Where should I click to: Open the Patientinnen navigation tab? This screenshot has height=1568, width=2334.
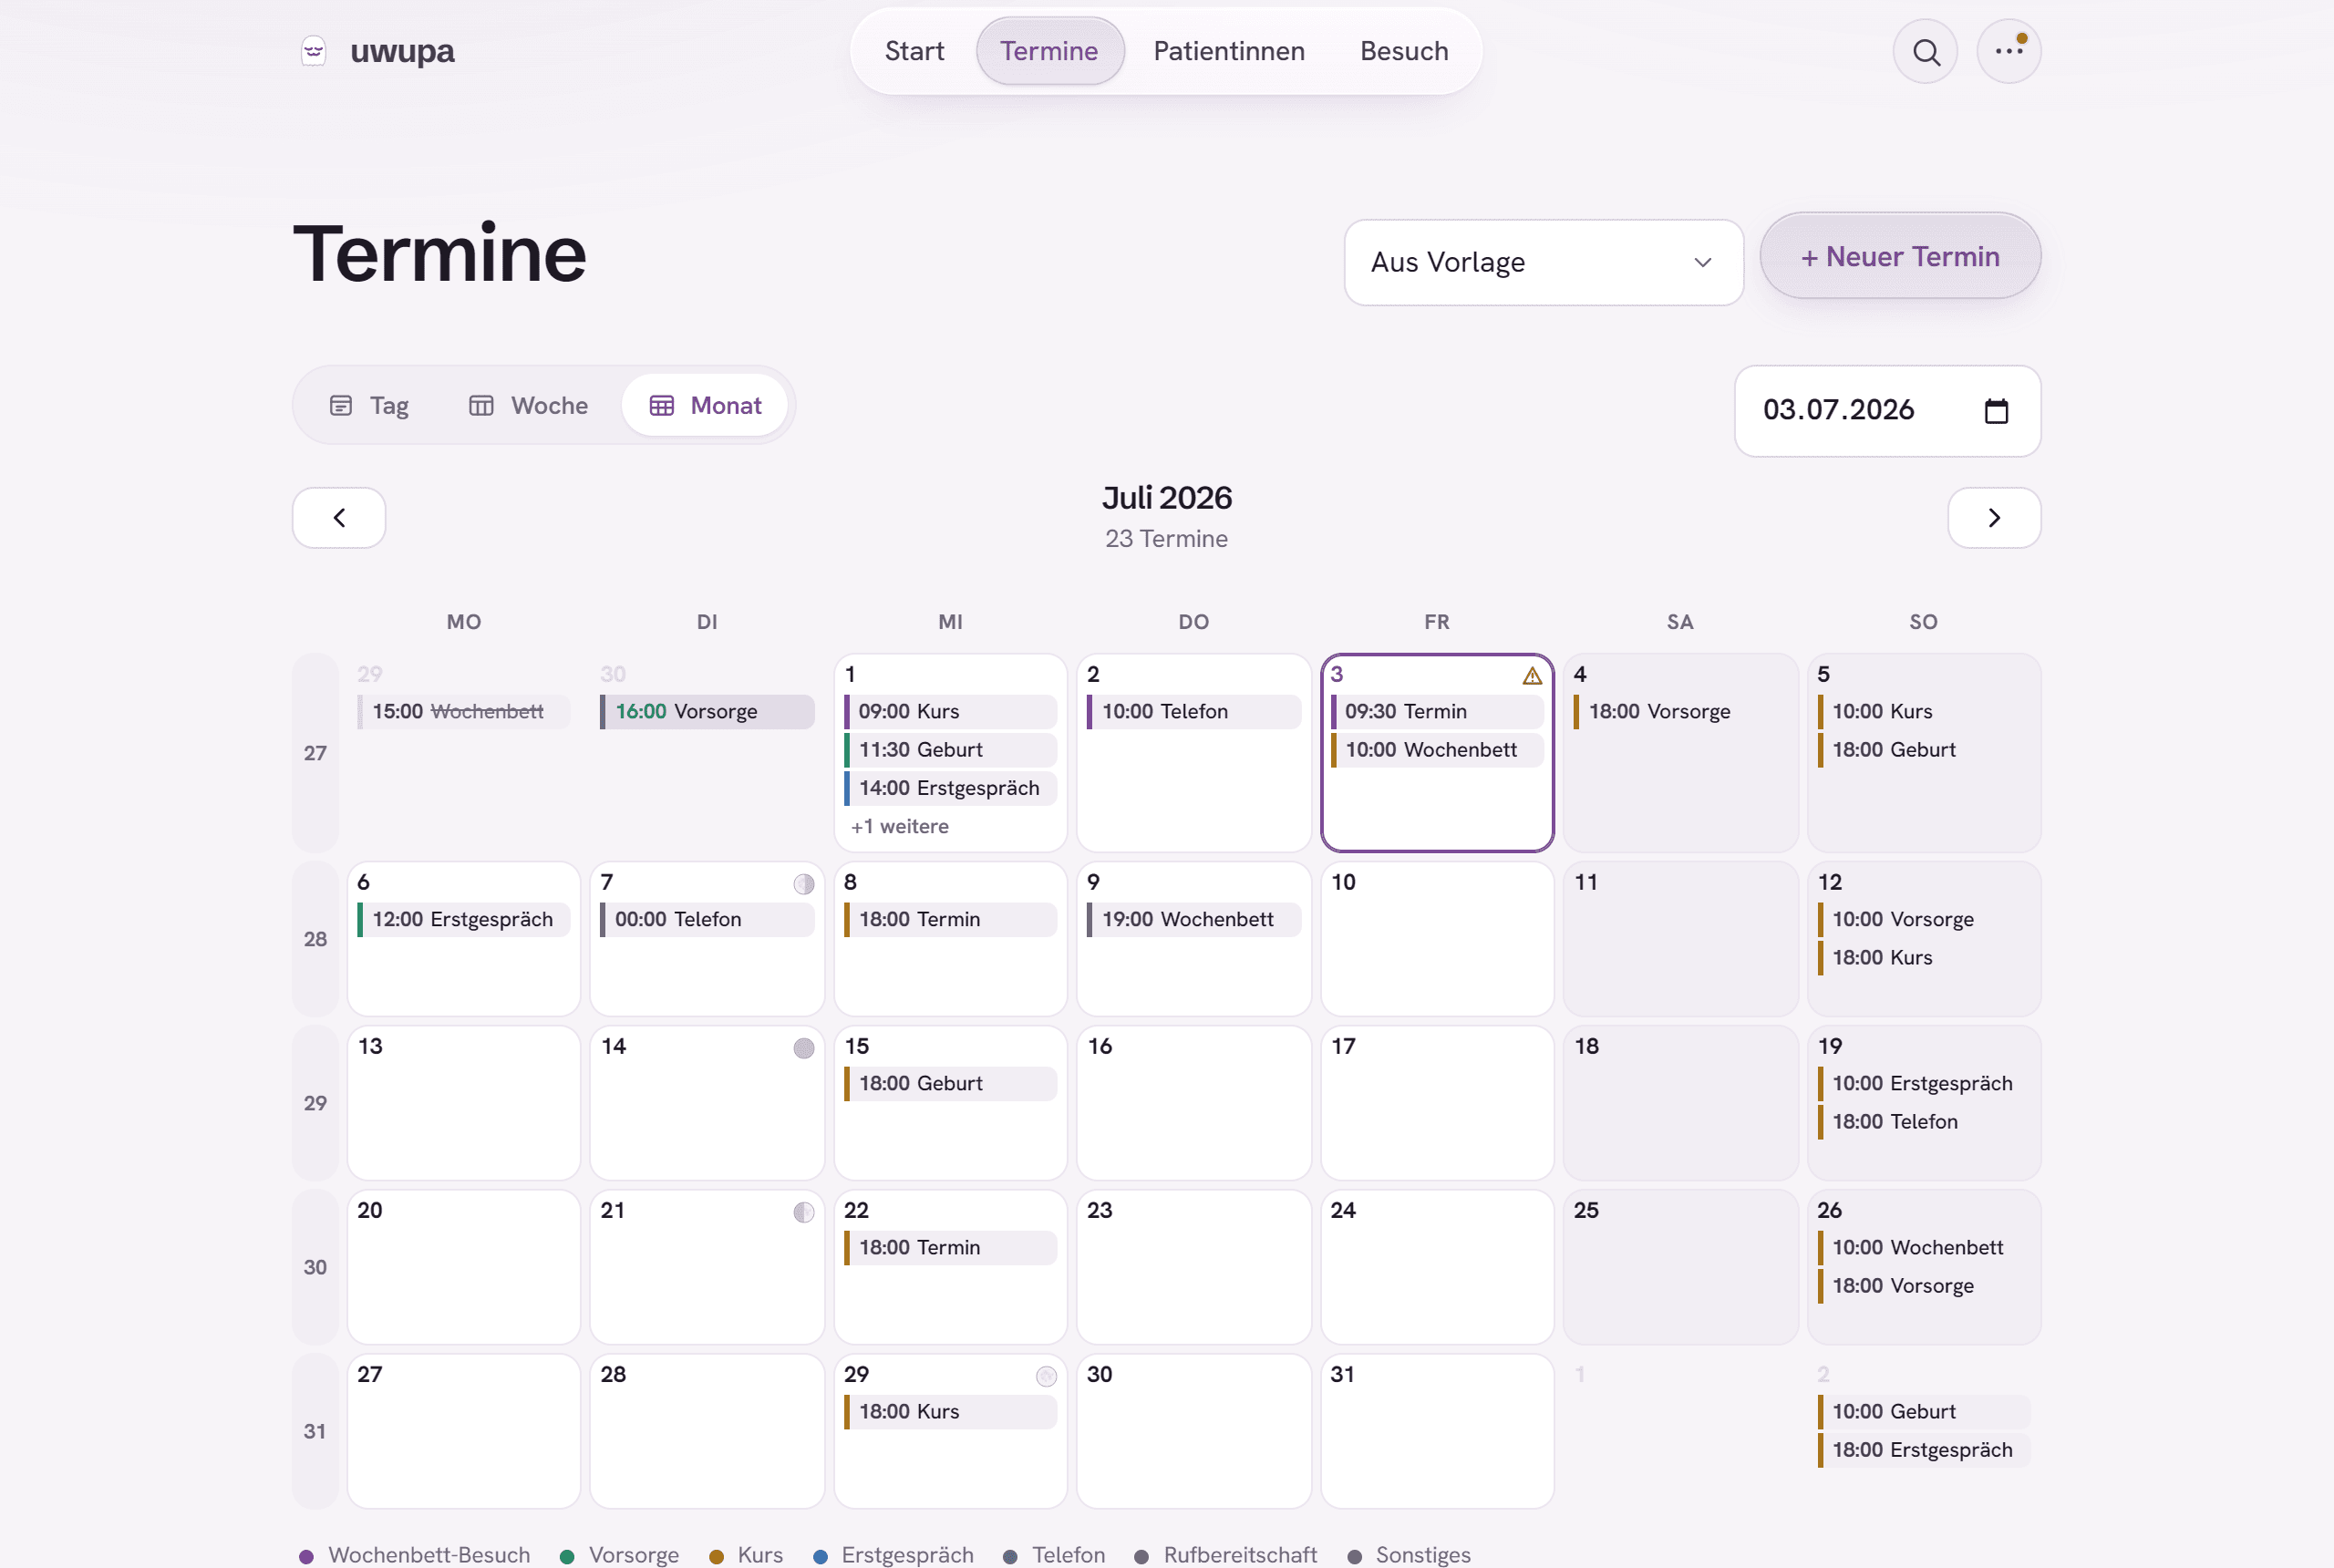pyautogui.click(x=1229, y=51)
